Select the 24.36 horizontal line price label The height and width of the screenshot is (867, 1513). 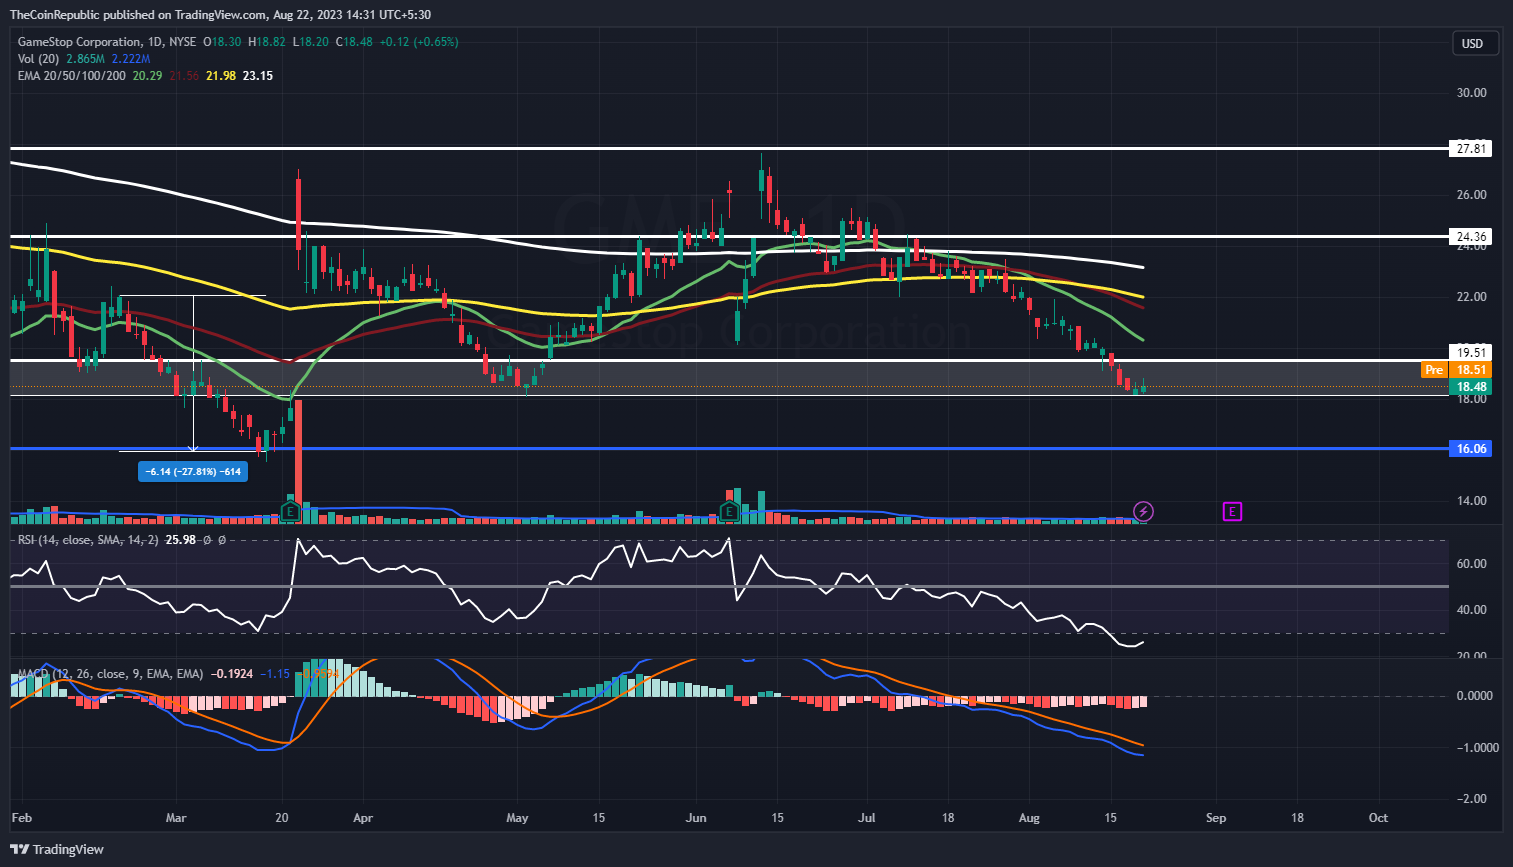point(1472,237)
